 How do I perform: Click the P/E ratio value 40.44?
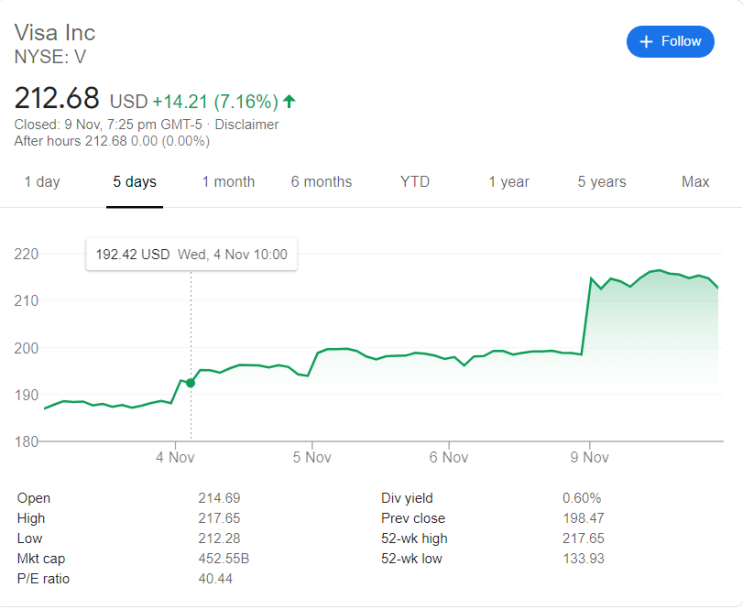(216, 579)
